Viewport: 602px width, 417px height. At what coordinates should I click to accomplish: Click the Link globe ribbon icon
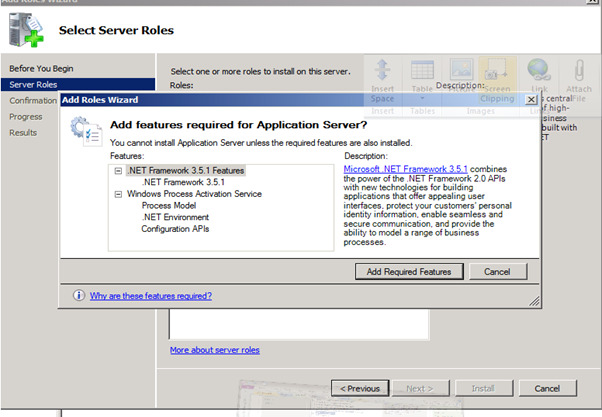point(539,70)
